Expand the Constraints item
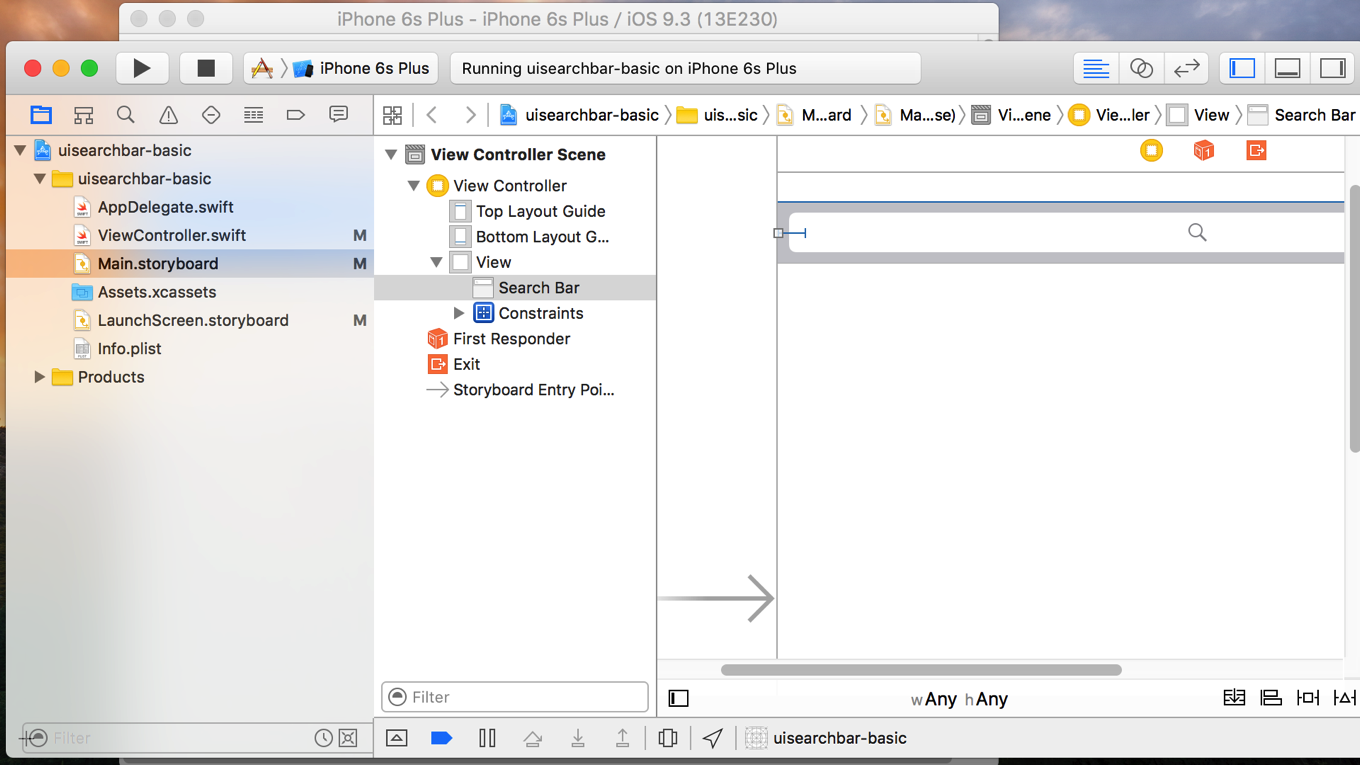Screen dimensions: 1360x765 (x=459, y=313)
